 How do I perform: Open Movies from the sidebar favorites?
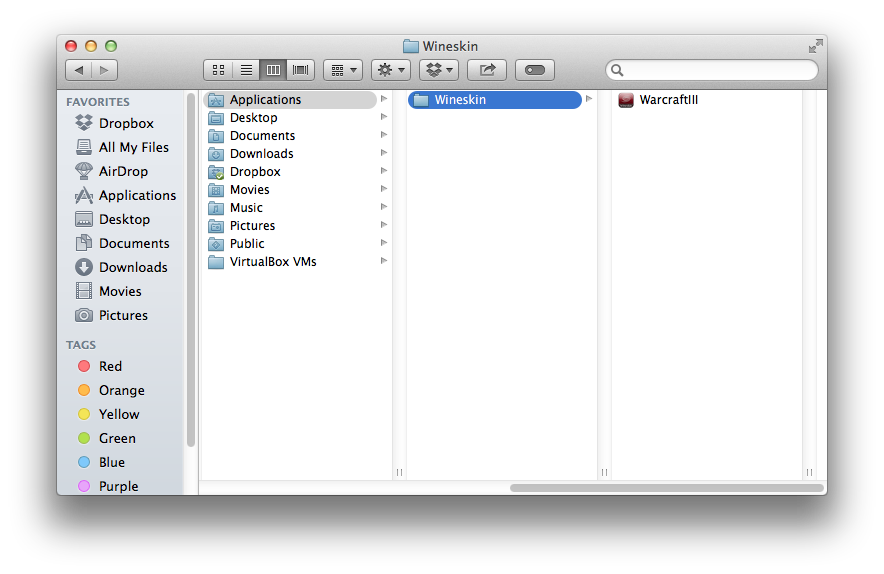click(x=108, y=291)
